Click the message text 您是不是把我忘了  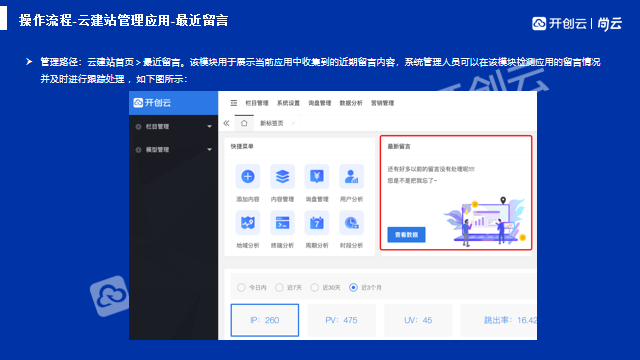(412, 180)
